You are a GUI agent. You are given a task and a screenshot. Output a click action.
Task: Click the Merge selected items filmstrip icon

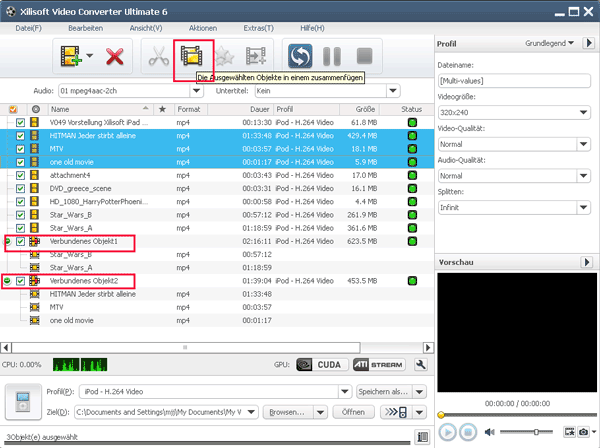point(192,56)
